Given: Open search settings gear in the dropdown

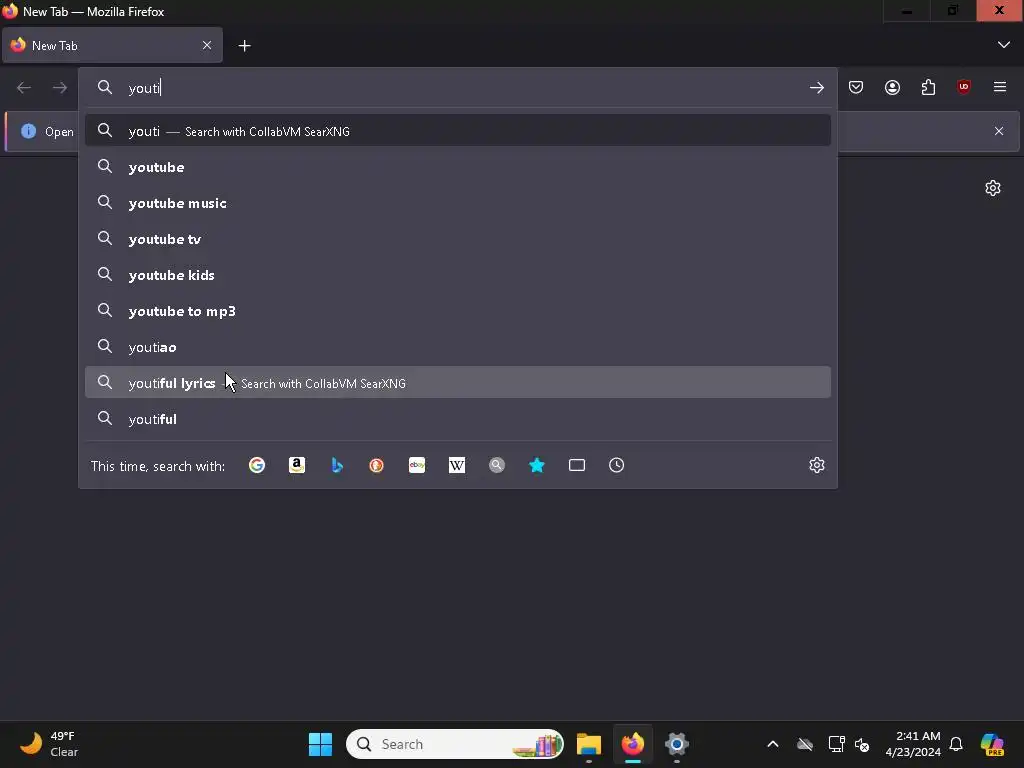Looking at the screenshot, I should (x=817, y=465).
